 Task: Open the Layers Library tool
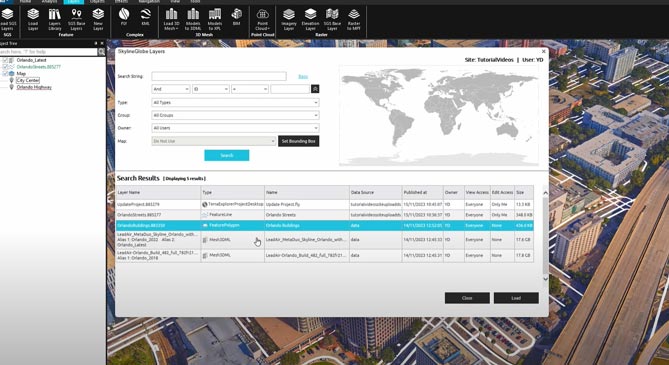click(55, 19)
